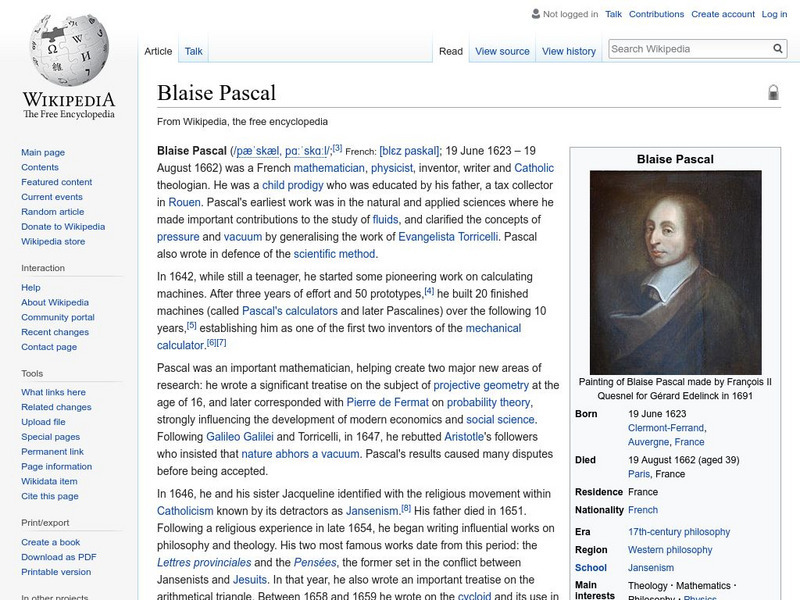Click Upload file in the sidebar

tap(43, 421)
